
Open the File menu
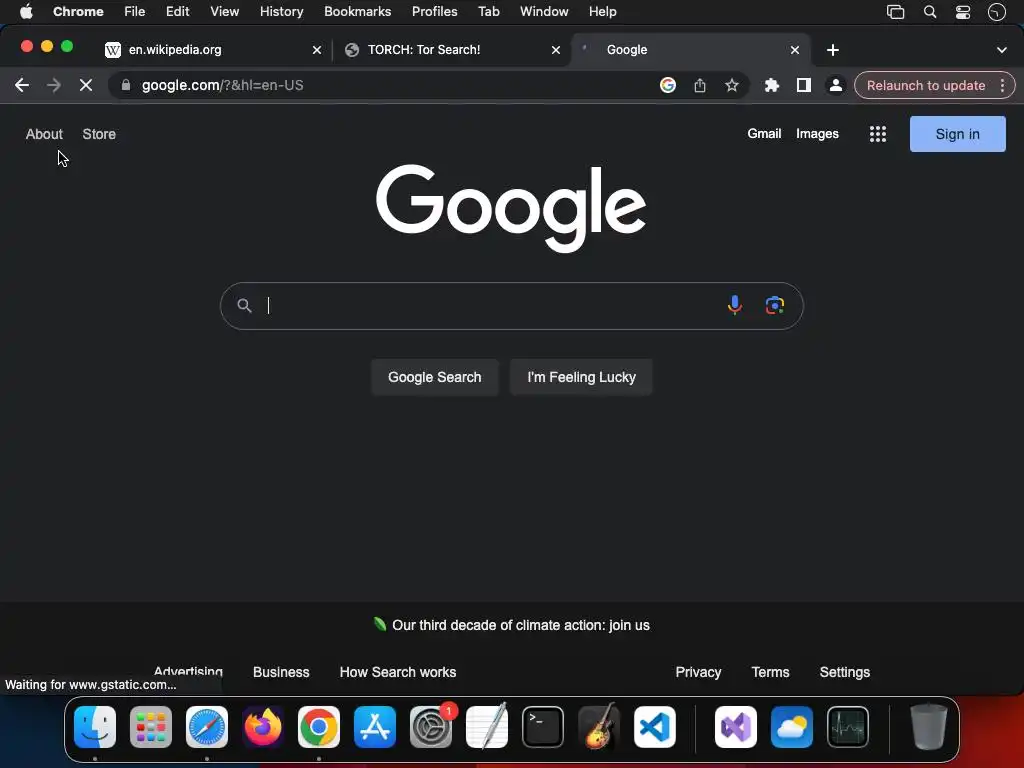tap(135, 12)
